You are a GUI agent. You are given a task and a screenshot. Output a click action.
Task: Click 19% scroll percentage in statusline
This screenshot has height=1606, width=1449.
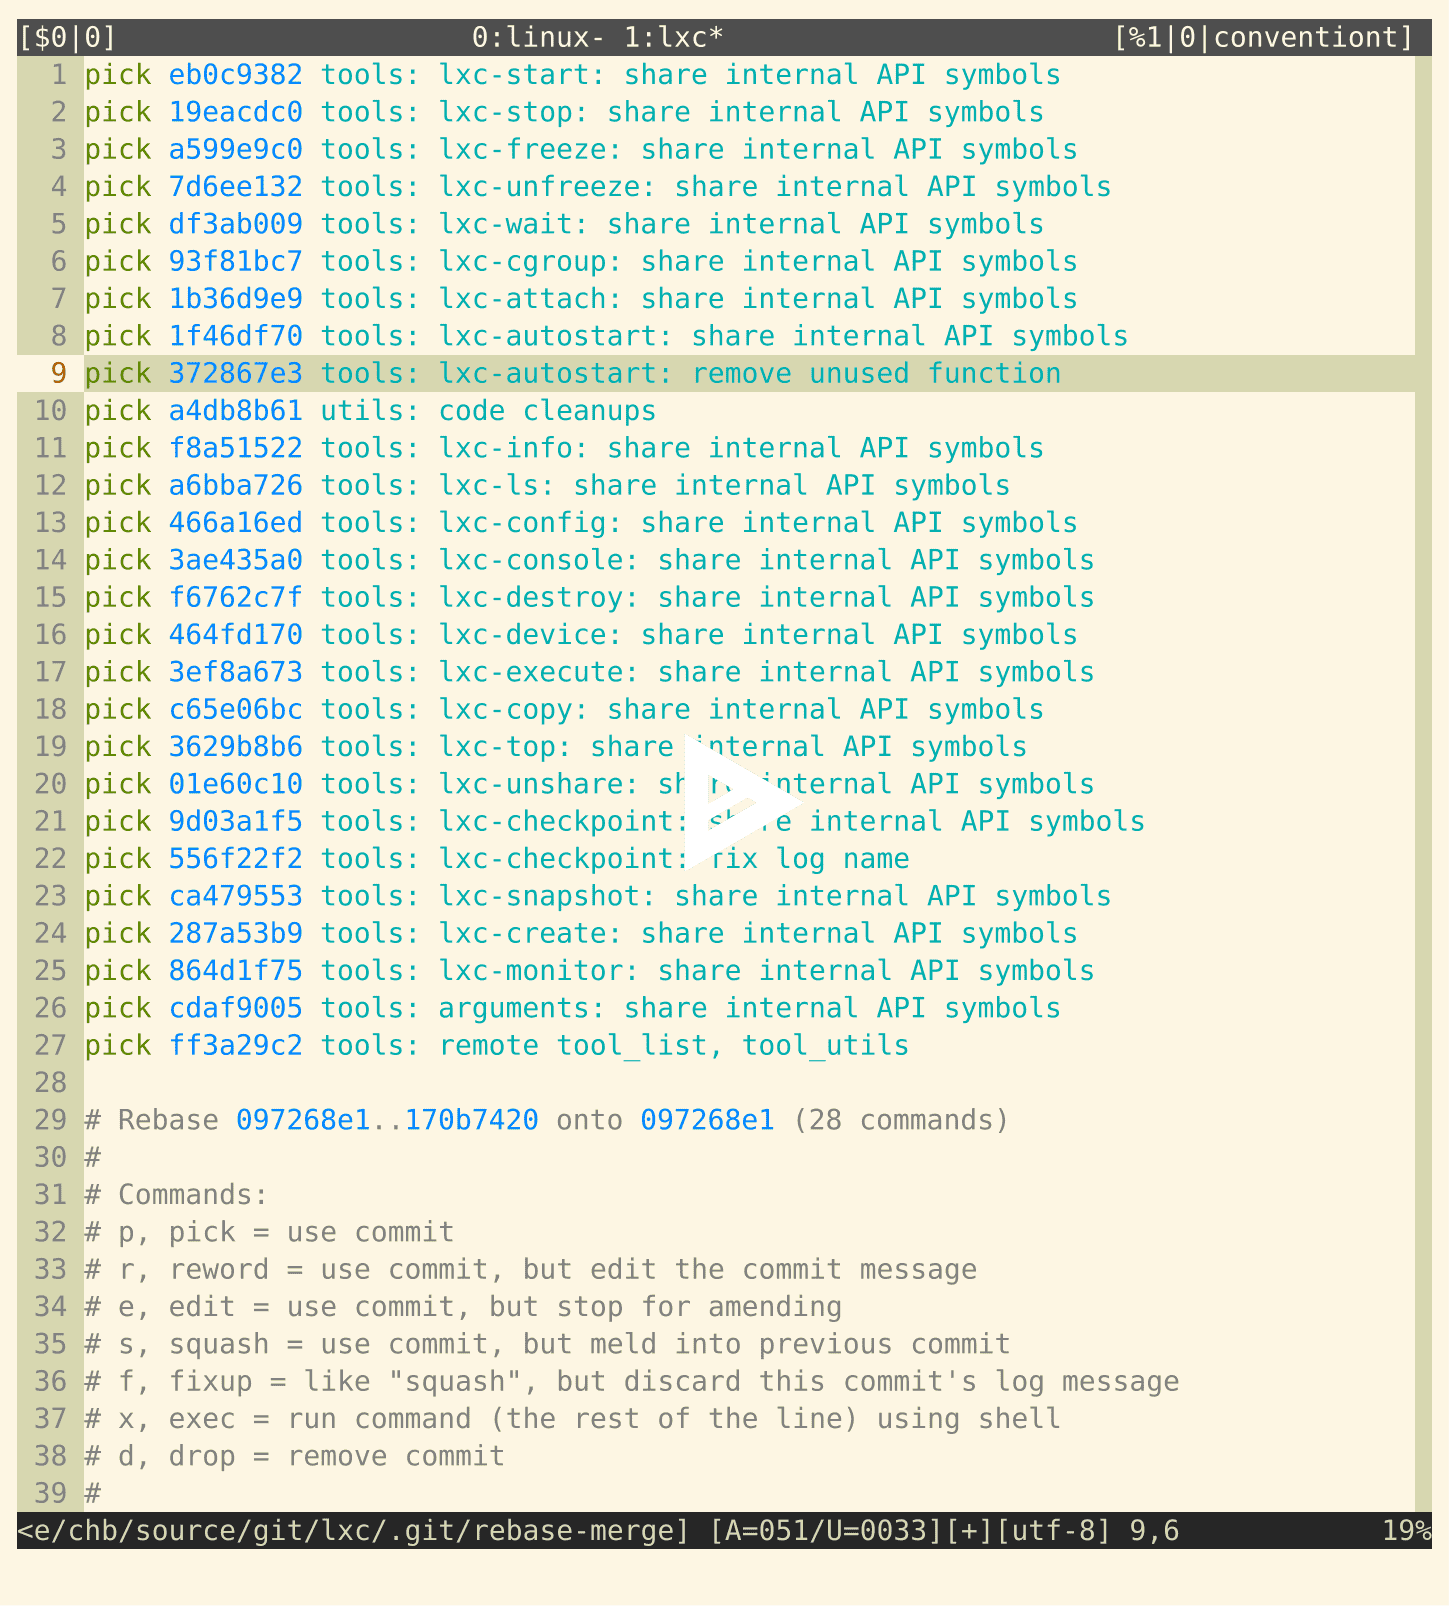[x=1406, y=1531]
